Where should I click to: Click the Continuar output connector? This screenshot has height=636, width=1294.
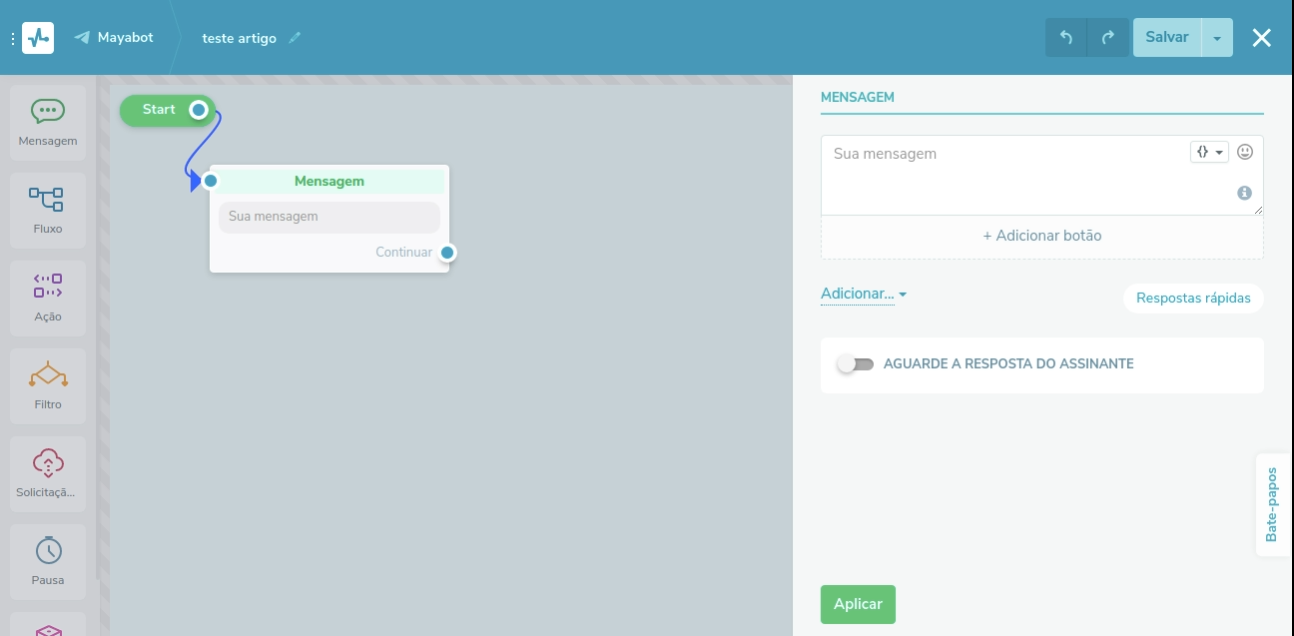pos(447,252)
